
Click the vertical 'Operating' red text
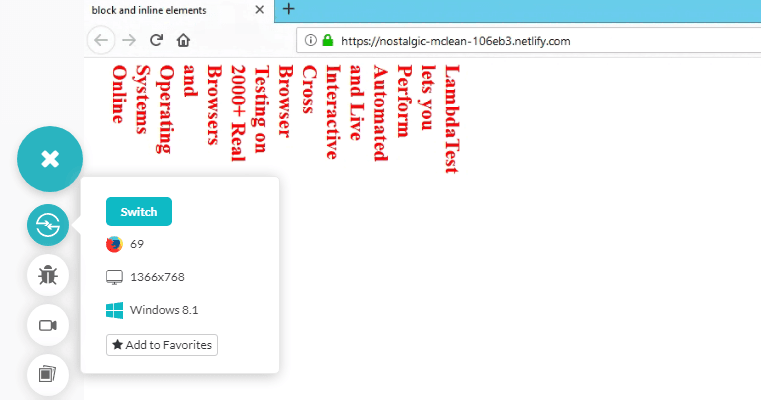point(167,110)
